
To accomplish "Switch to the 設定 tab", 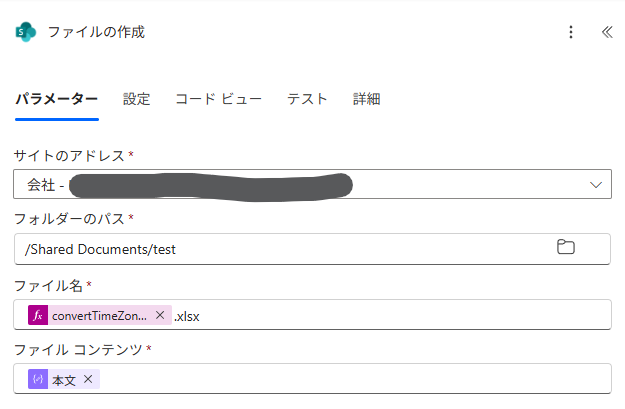I will tap(137, 99).
